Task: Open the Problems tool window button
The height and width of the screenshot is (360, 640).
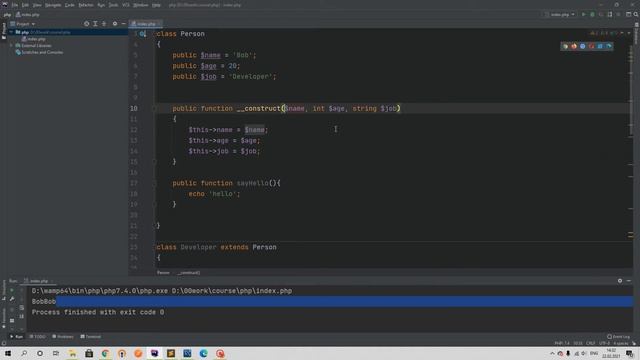Action: pyautogui.click(x=63, y=337)
